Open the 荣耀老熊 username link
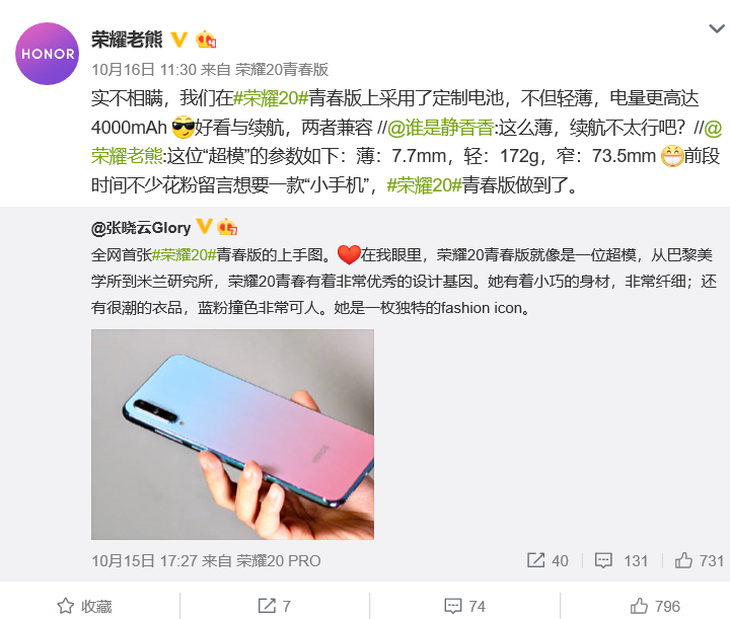 (127, 40)
